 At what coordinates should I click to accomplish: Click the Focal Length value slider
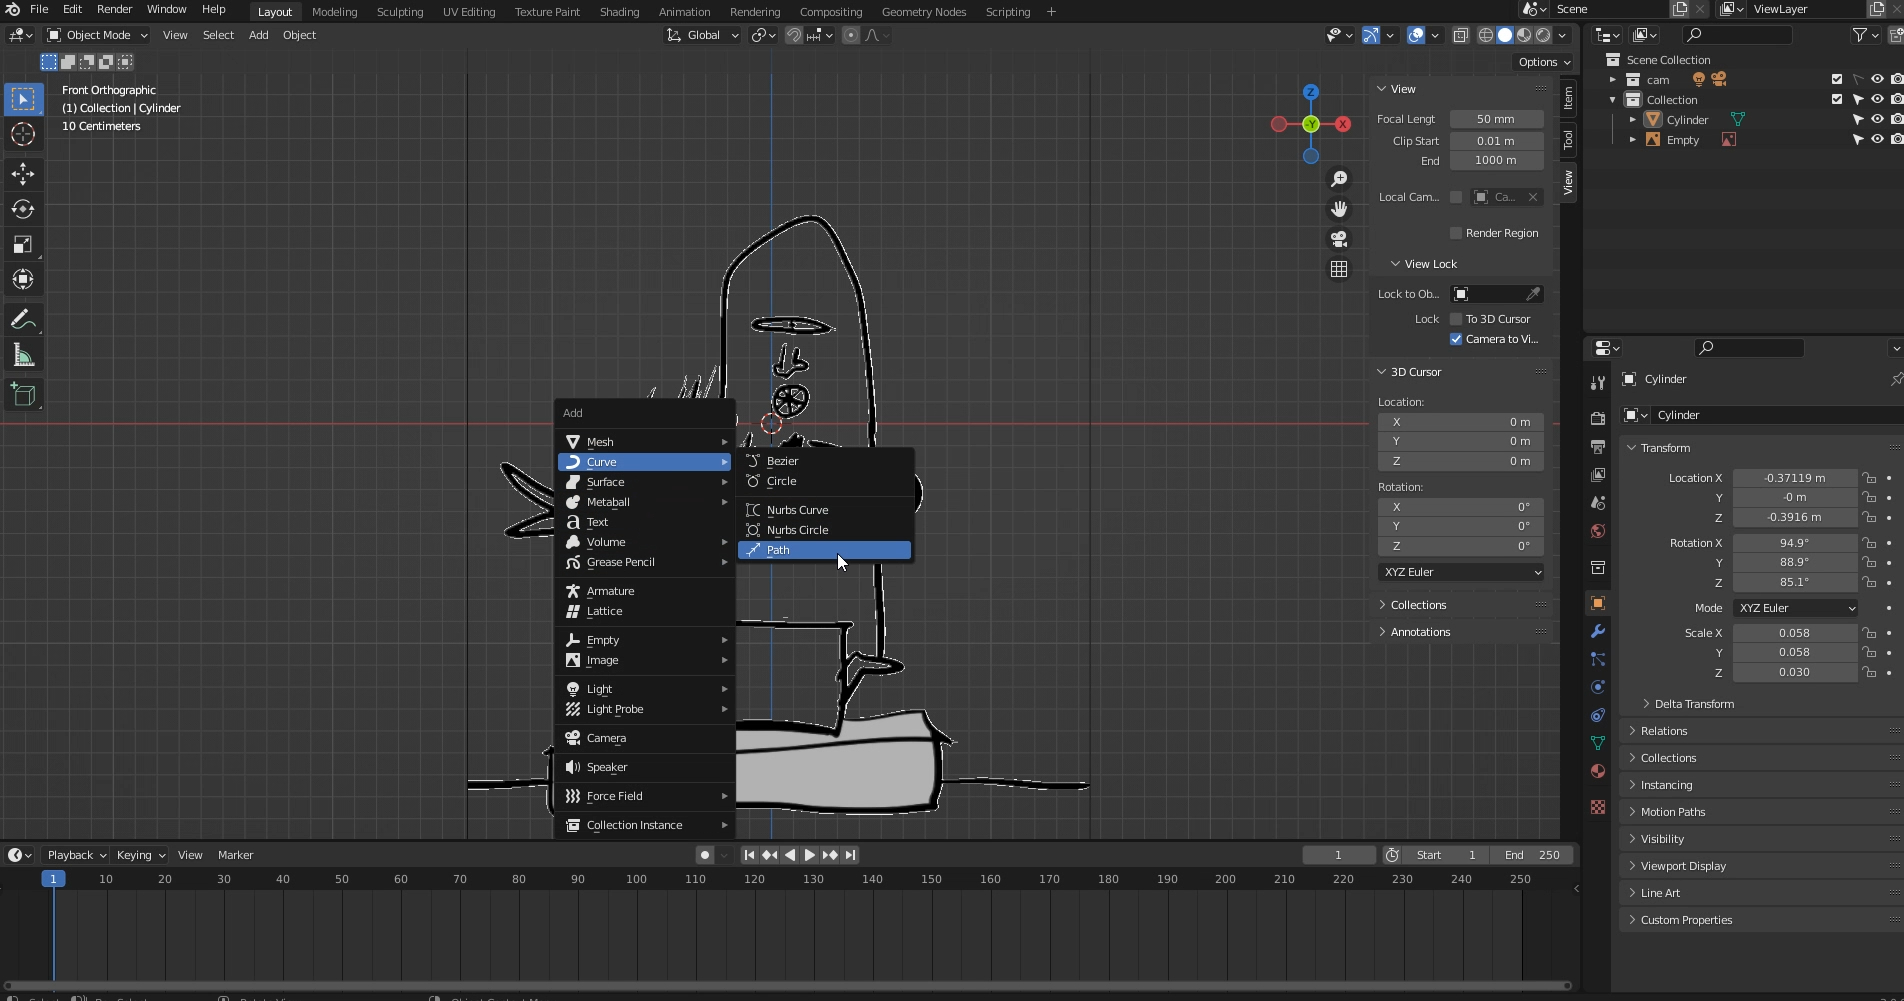(x=1495, y=119)
